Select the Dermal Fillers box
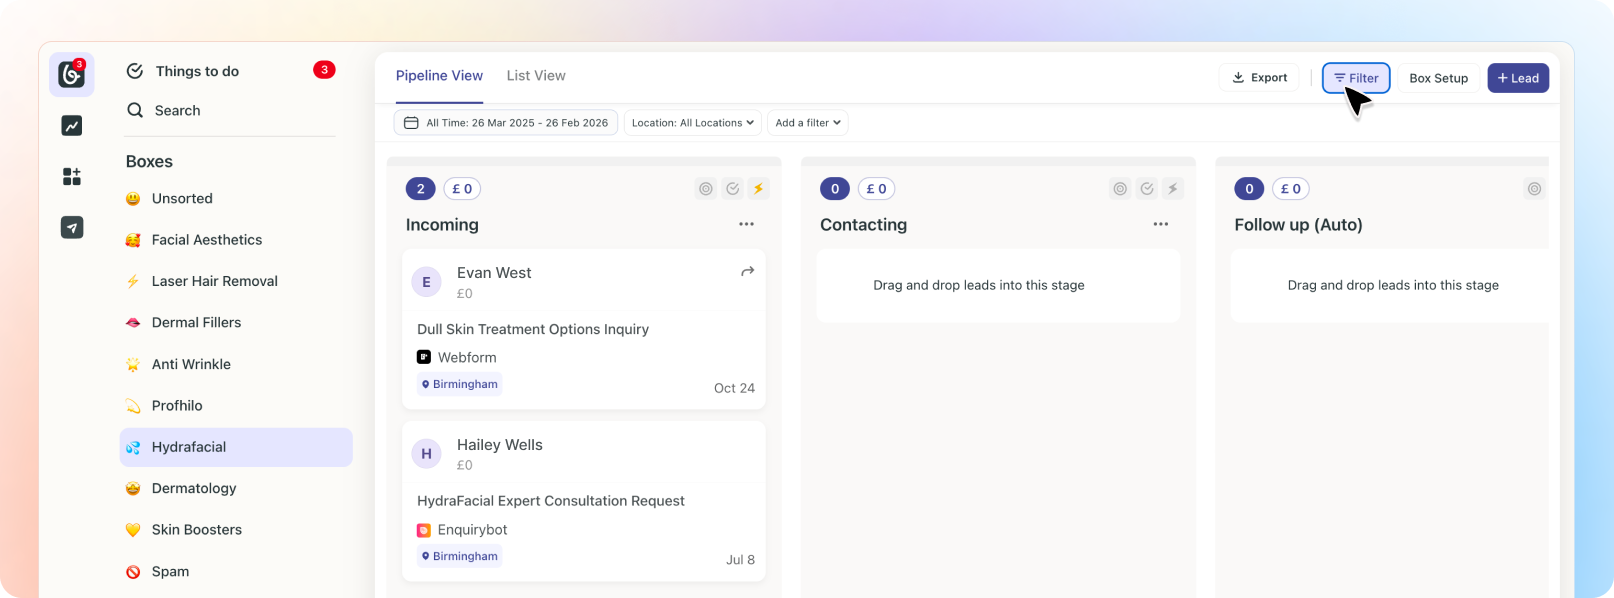The width and height of the screenshot is (1614, 598). click(x=236, y=323)
